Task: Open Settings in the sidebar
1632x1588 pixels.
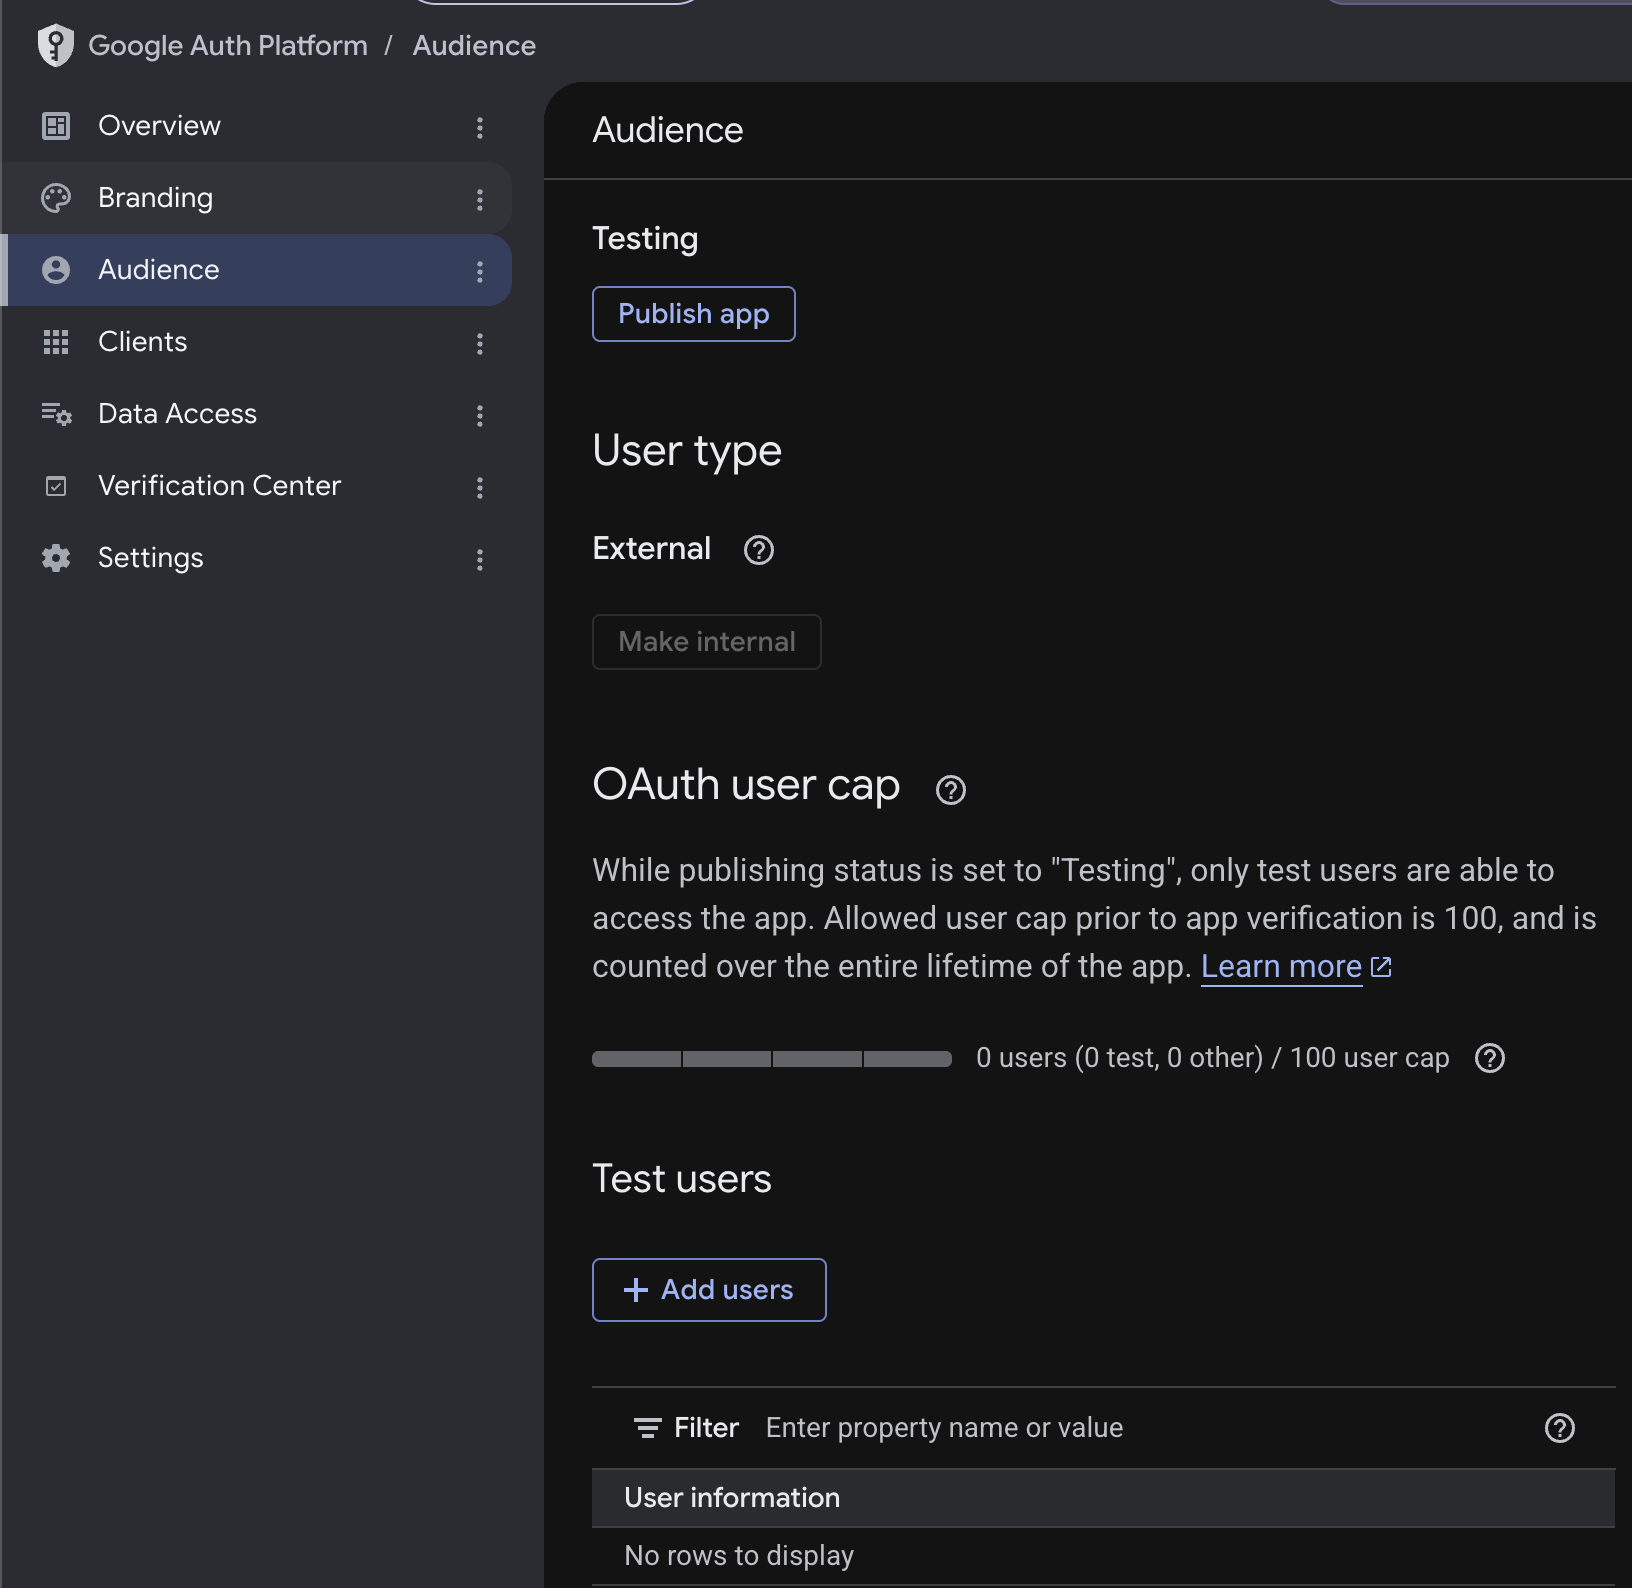Action: coord(256,558)
